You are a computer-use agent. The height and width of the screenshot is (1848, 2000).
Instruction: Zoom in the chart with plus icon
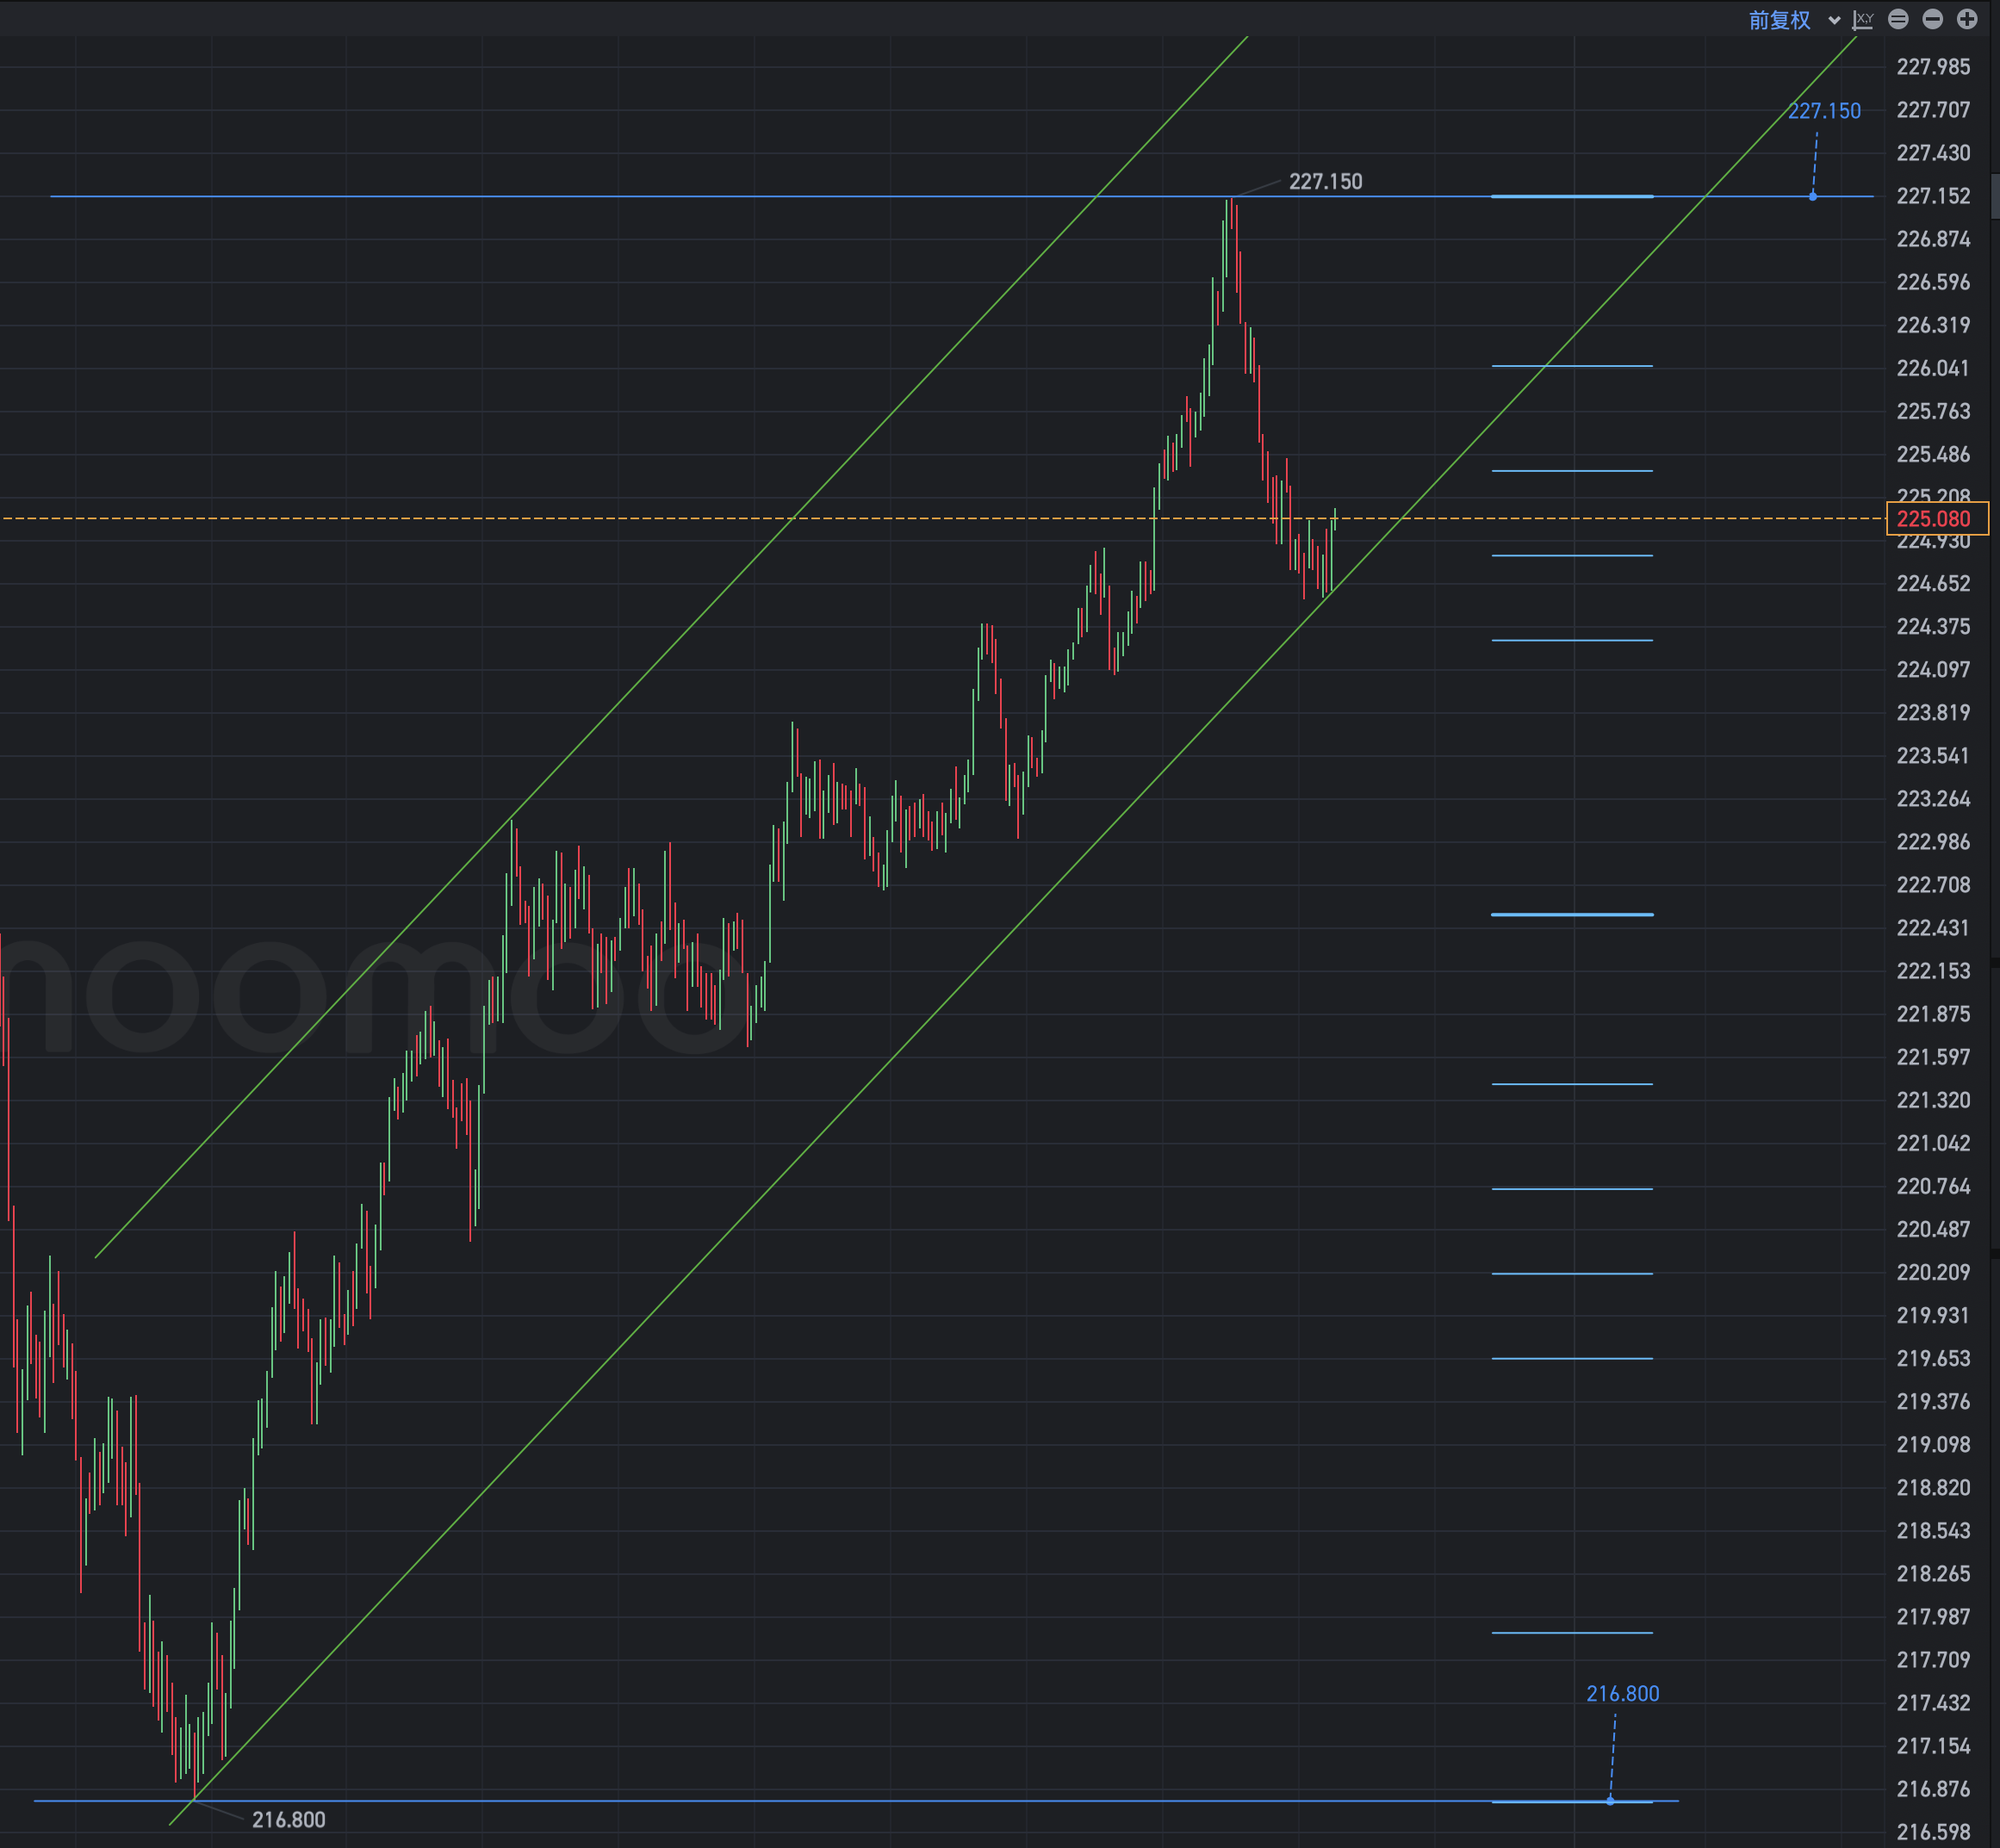[x=1967, y=19]
